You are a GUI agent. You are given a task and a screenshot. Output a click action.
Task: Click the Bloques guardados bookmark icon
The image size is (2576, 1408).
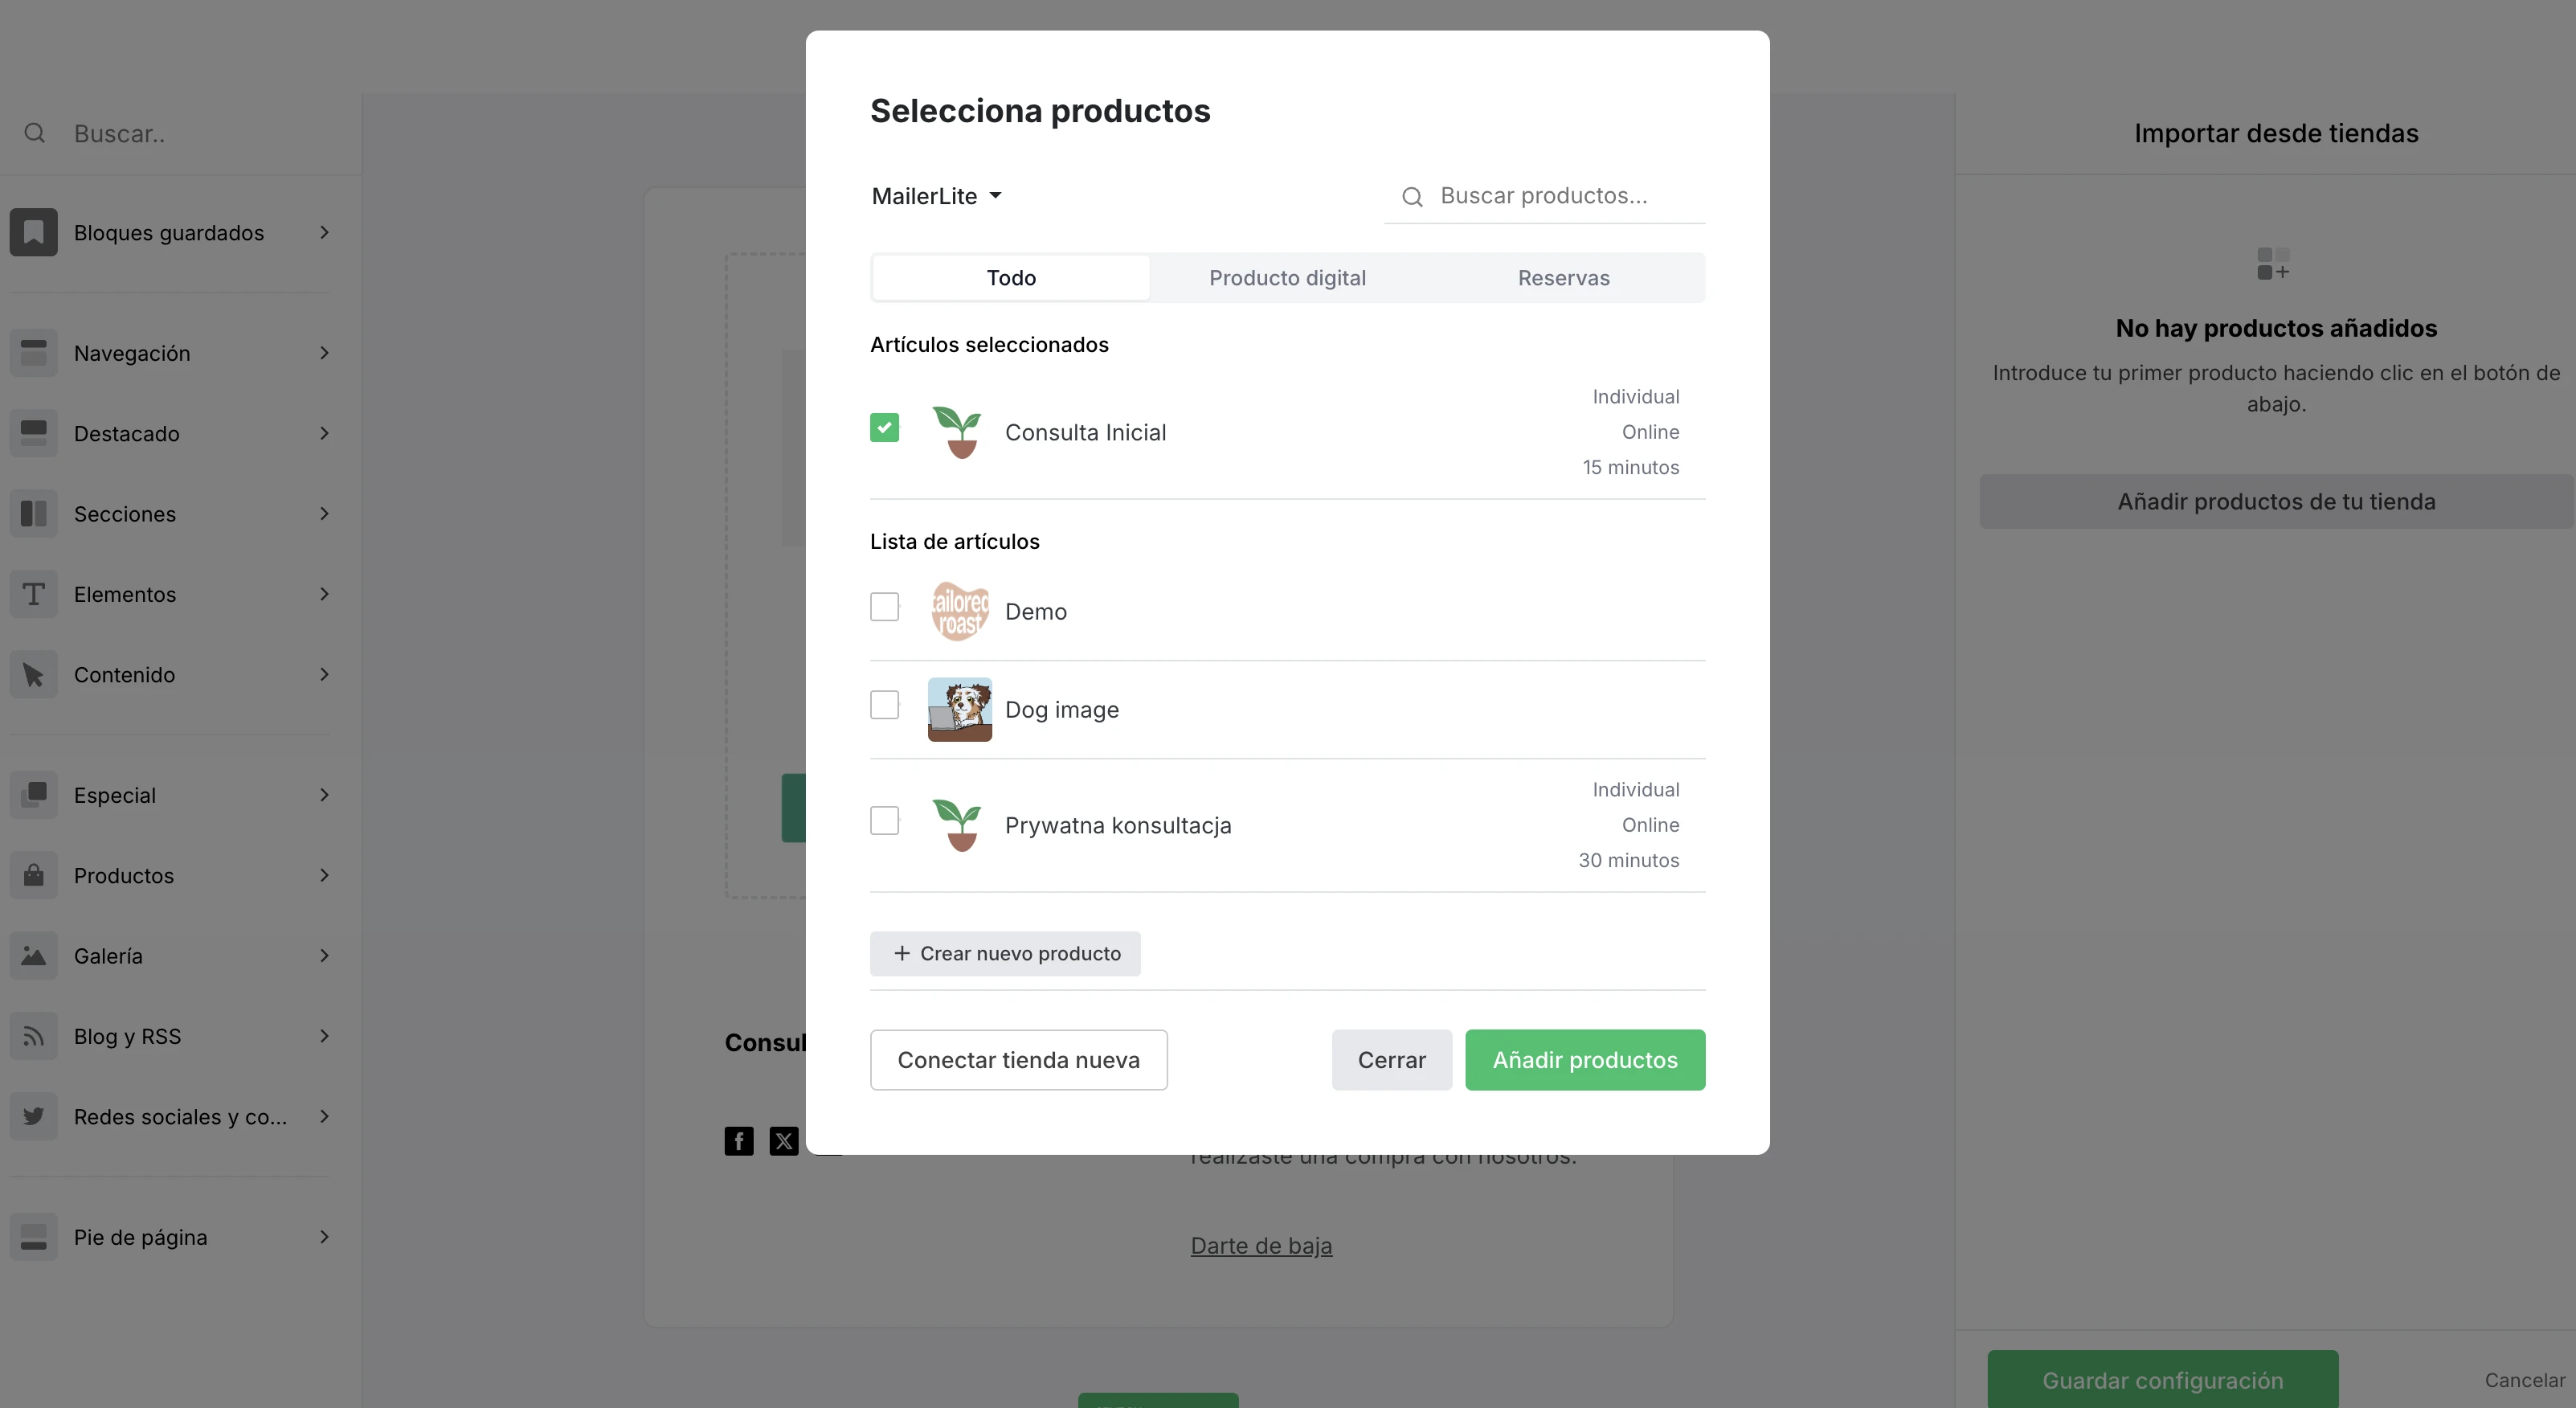(x=33, y=232)
